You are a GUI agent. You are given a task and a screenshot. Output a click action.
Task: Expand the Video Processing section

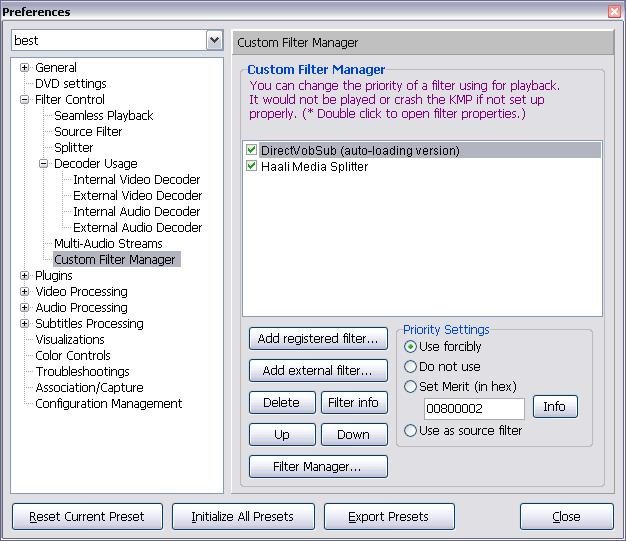coord(25,292)
